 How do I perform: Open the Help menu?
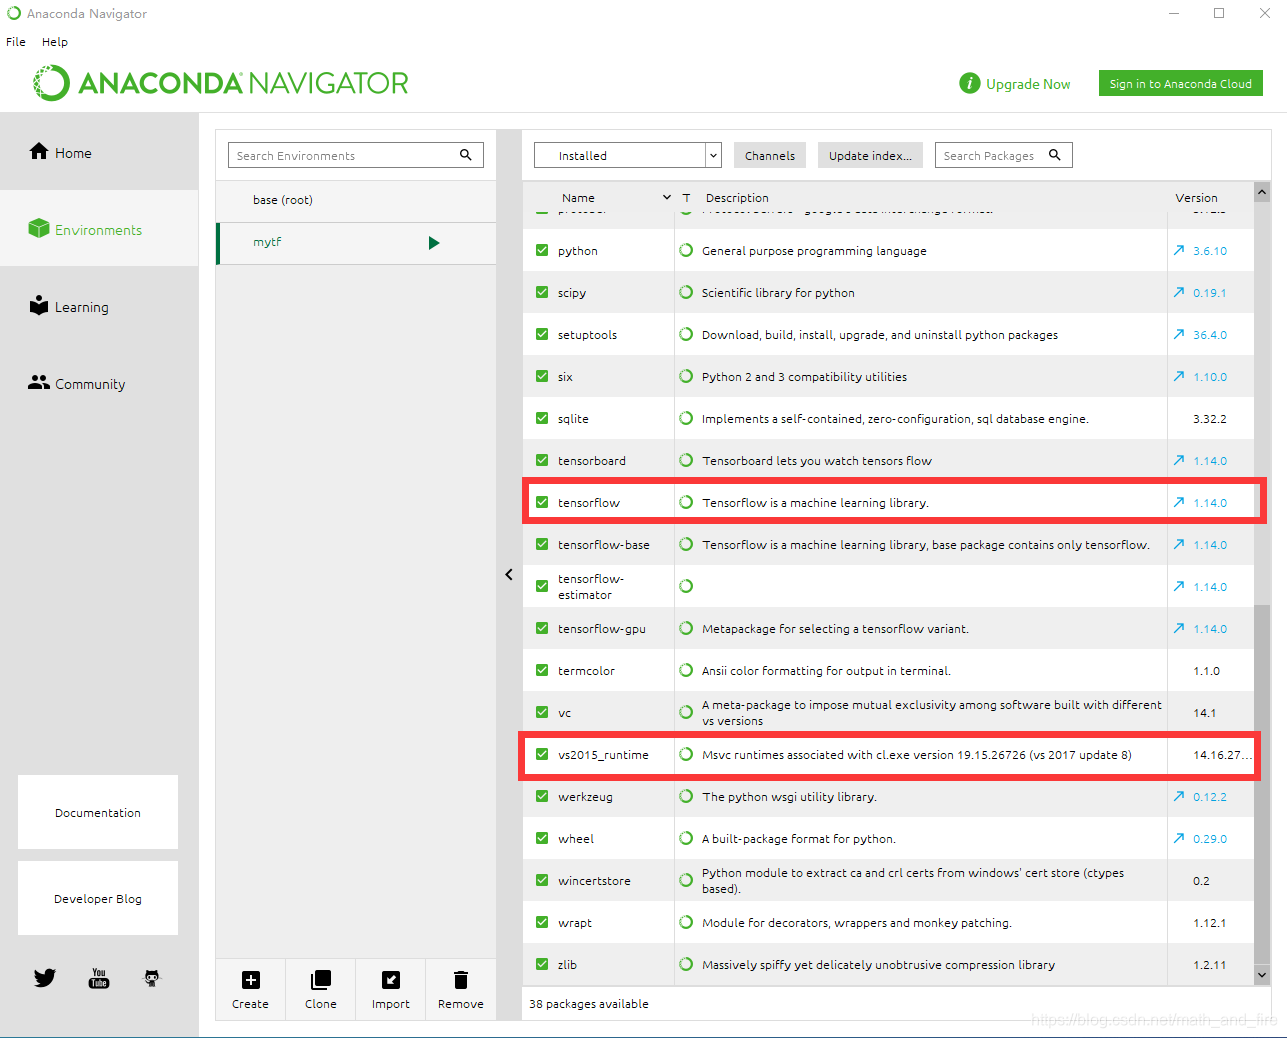[x=55, y=42]
